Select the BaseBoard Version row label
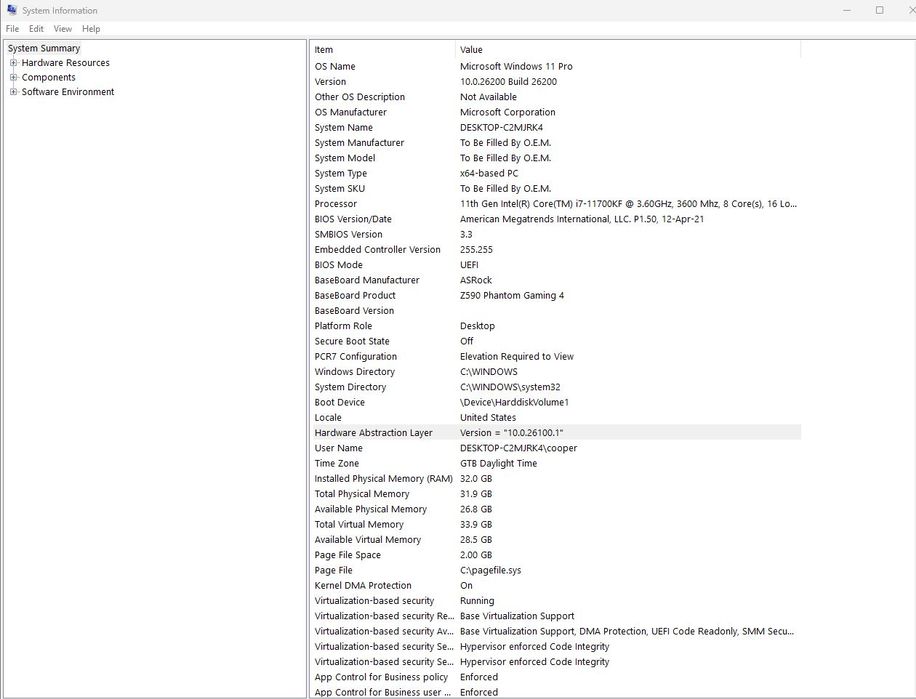Image resolution: width=916 pixels, height=699 pixels. click(x=354, y=311)
